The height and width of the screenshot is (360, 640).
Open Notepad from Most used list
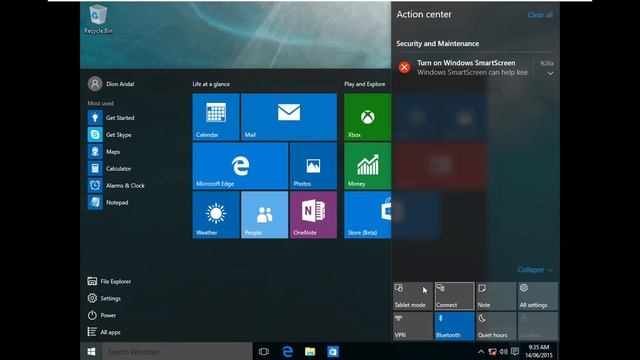pos(108,202)
